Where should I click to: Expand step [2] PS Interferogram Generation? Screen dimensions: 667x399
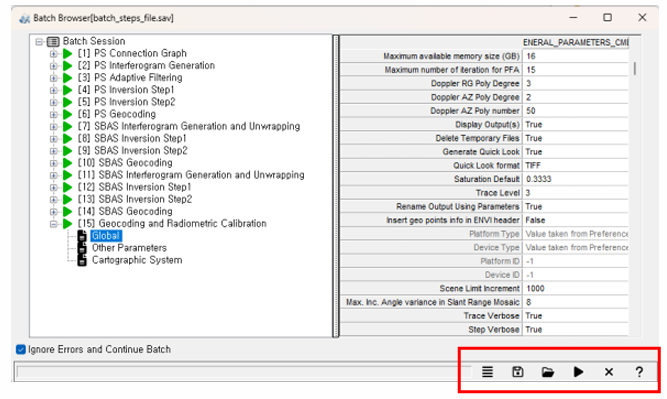coord(54,66)
